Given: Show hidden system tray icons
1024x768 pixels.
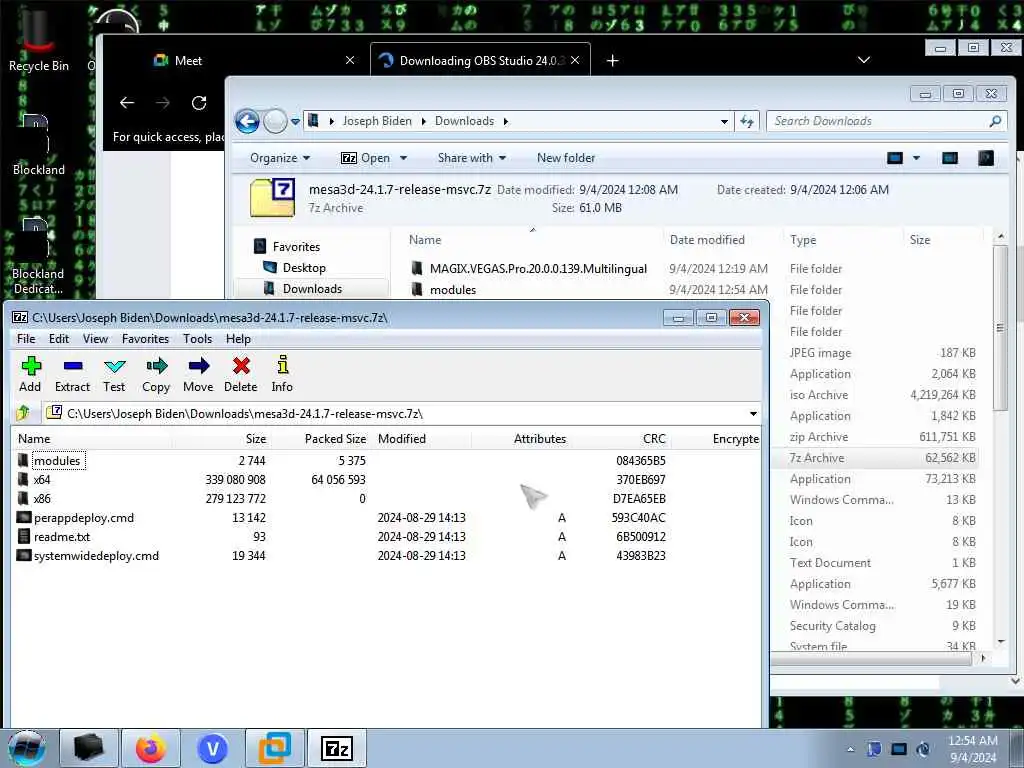Looking at the screenshot, I should [850, 749].
